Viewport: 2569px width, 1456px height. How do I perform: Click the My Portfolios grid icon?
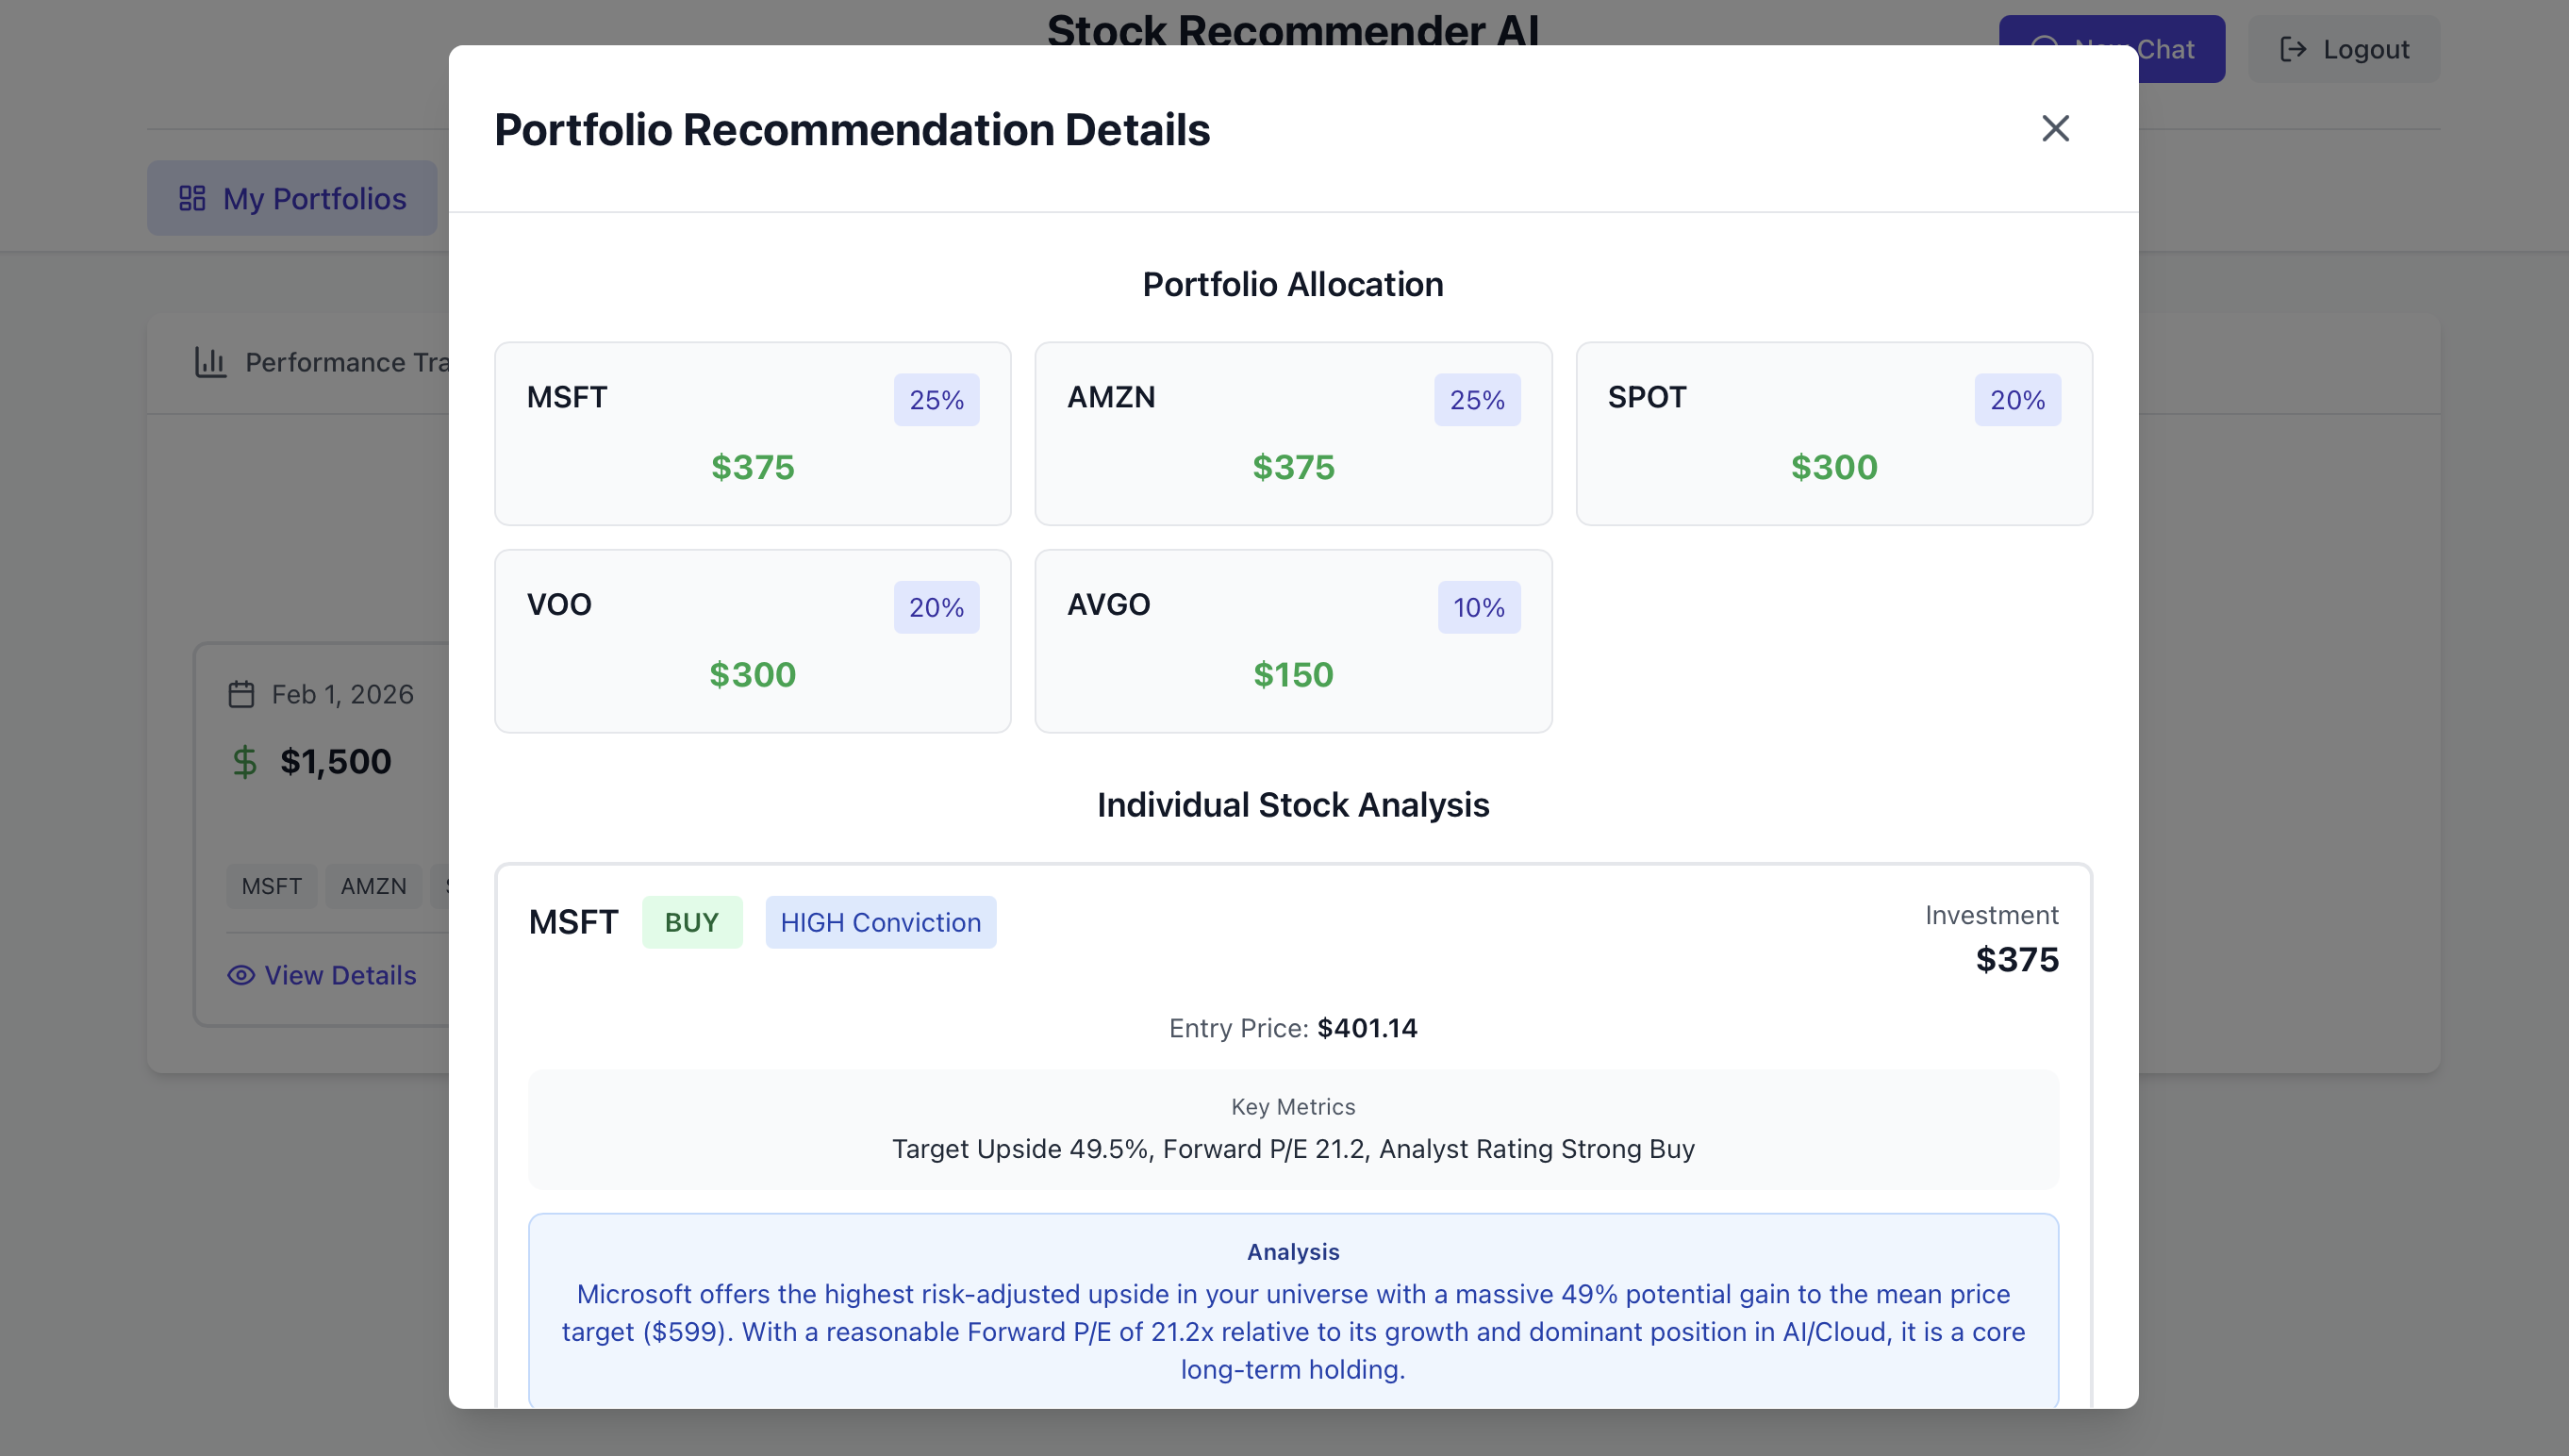(x=192, y=198)
